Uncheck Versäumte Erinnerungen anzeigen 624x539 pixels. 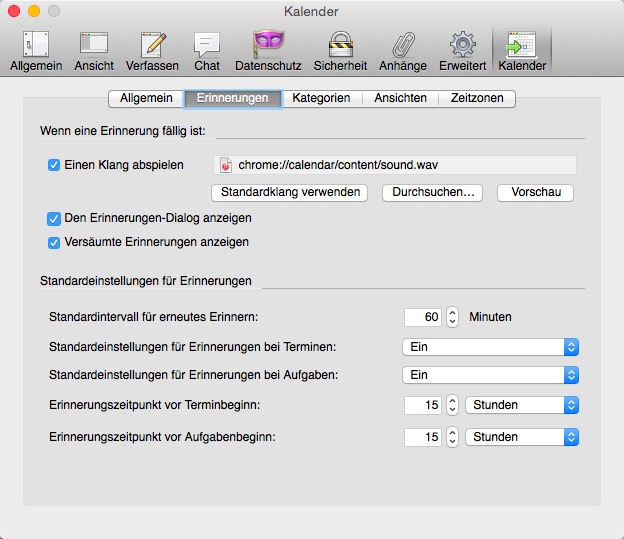pos(54,242)
